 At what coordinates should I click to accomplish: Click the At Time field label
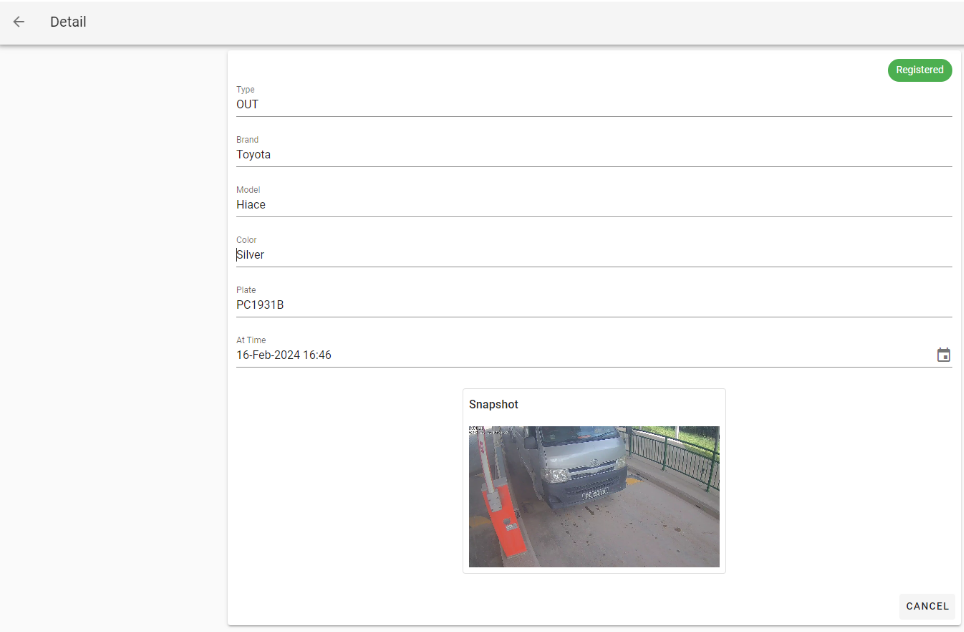tap(251, 340)
